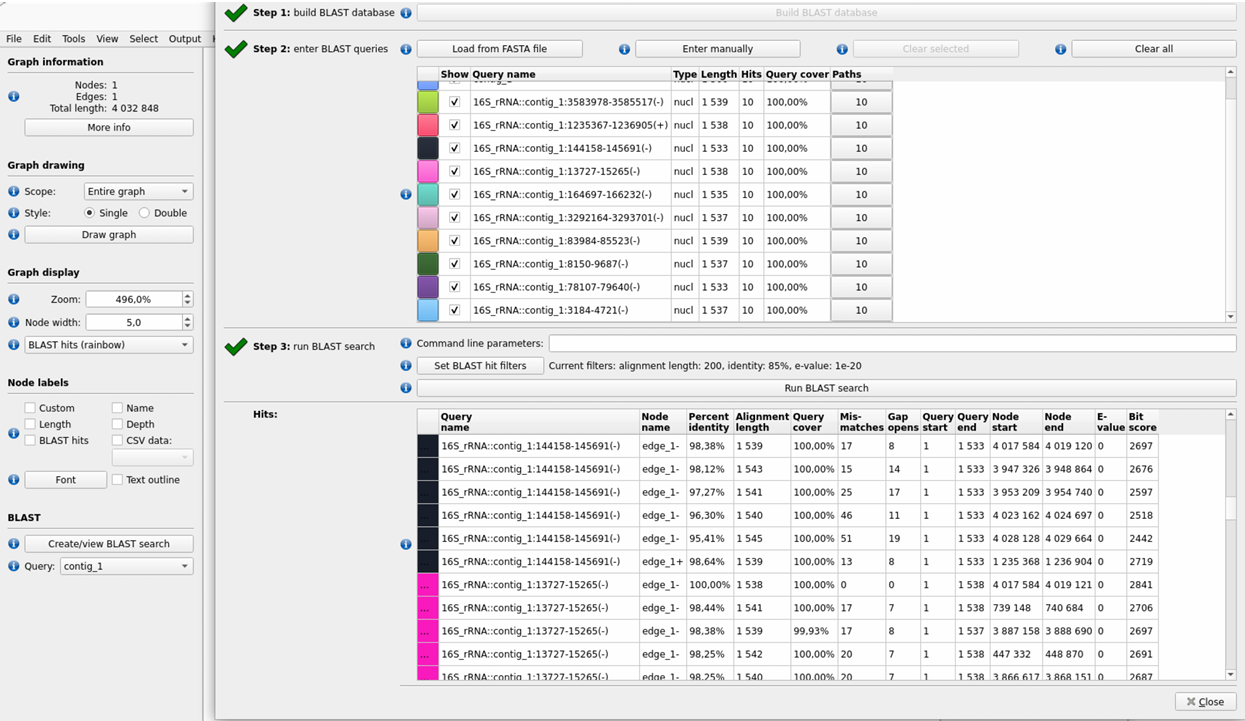The image size is (1245, 721).
Task: Click the Command line parameters input field
Action: coord(892,343)
